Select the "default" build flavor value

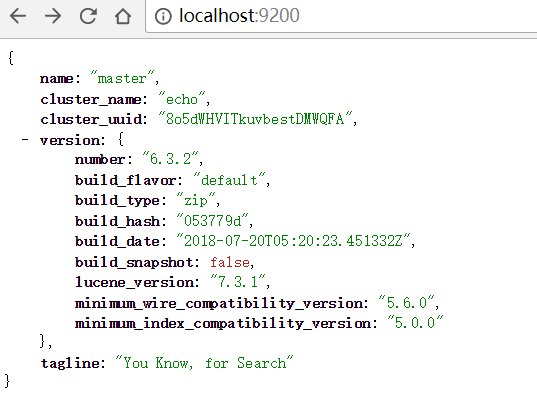pos(229,179)
